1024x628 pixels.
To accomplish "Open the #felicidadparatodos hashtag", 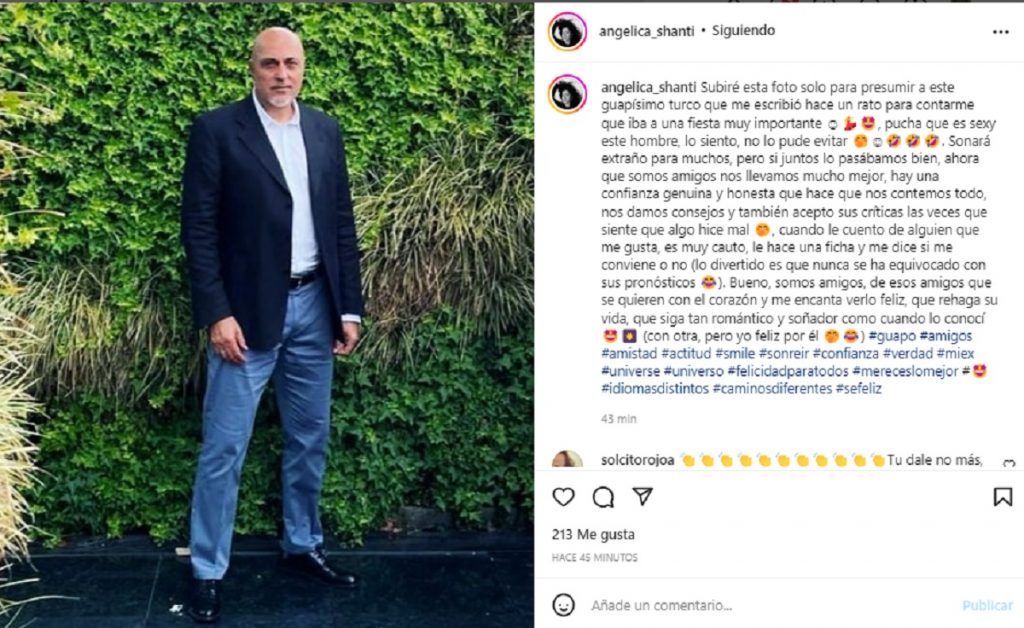I will [x=788, y=371].
